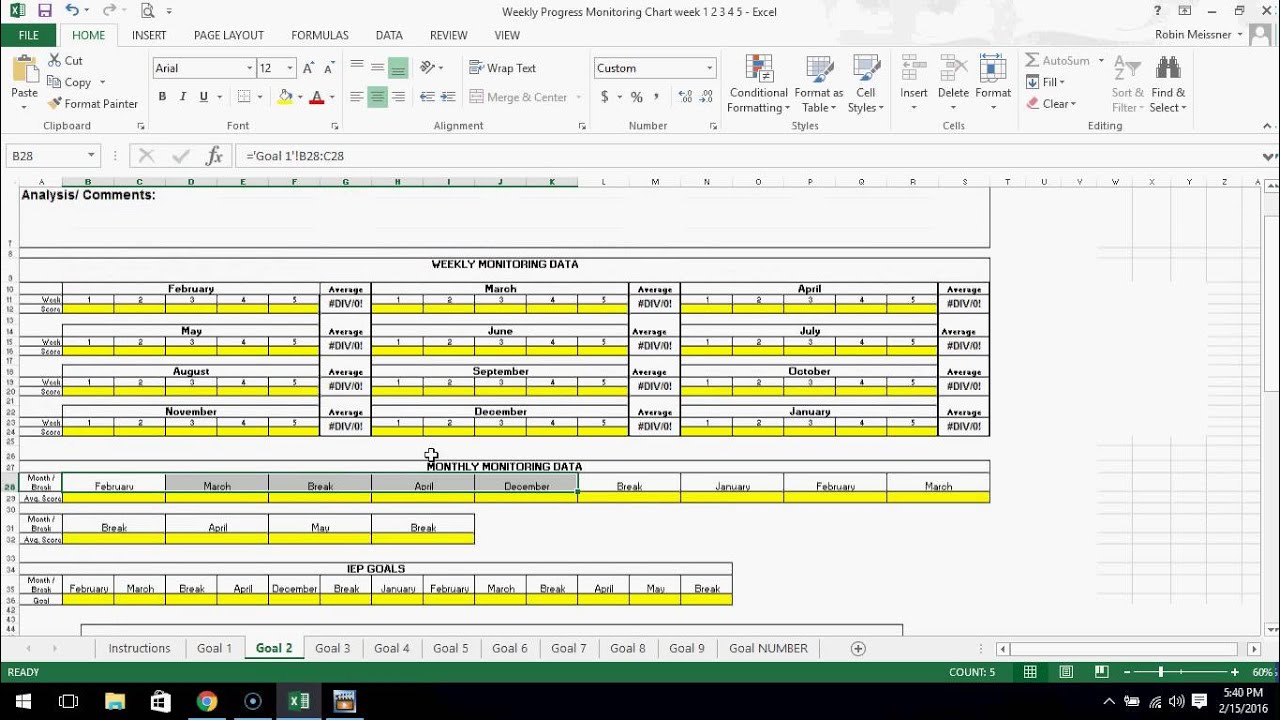
Task: Click the Insert cells icon
Action: coord(914,69)
